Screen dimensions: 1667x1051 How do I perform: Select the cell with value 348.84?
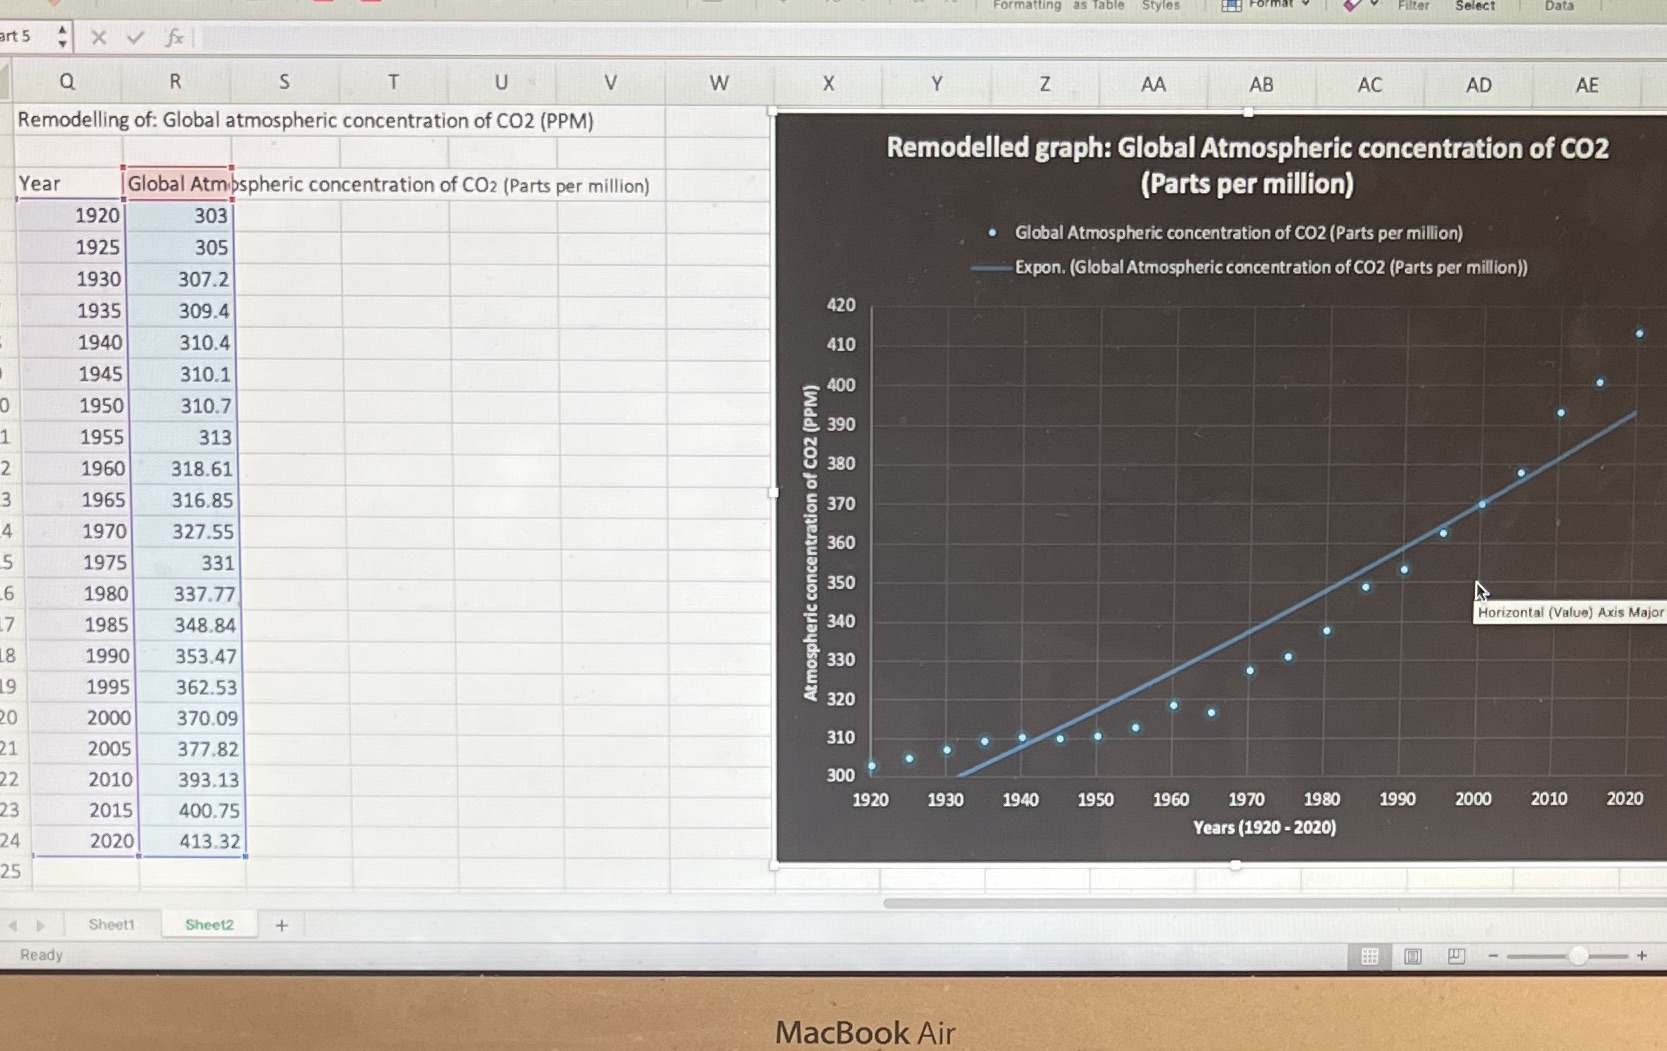187,625
